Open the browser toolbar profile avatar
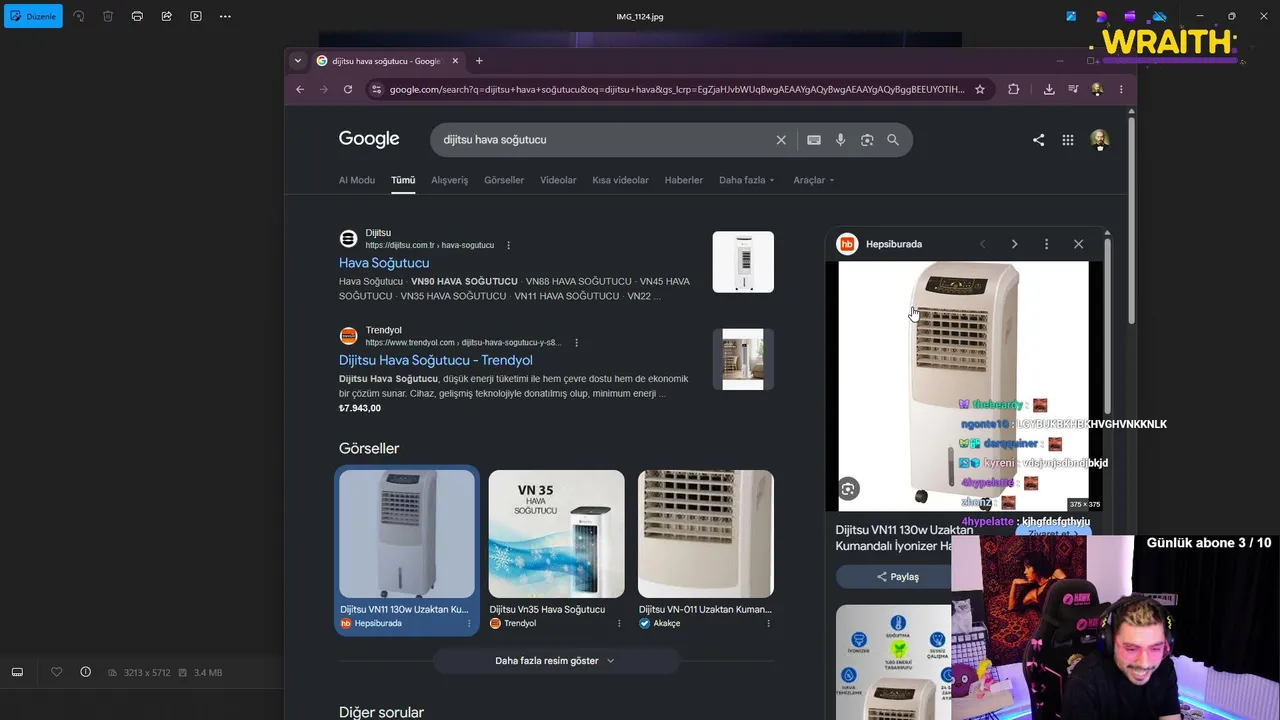1280x720 pixels. click(1097, 89)
